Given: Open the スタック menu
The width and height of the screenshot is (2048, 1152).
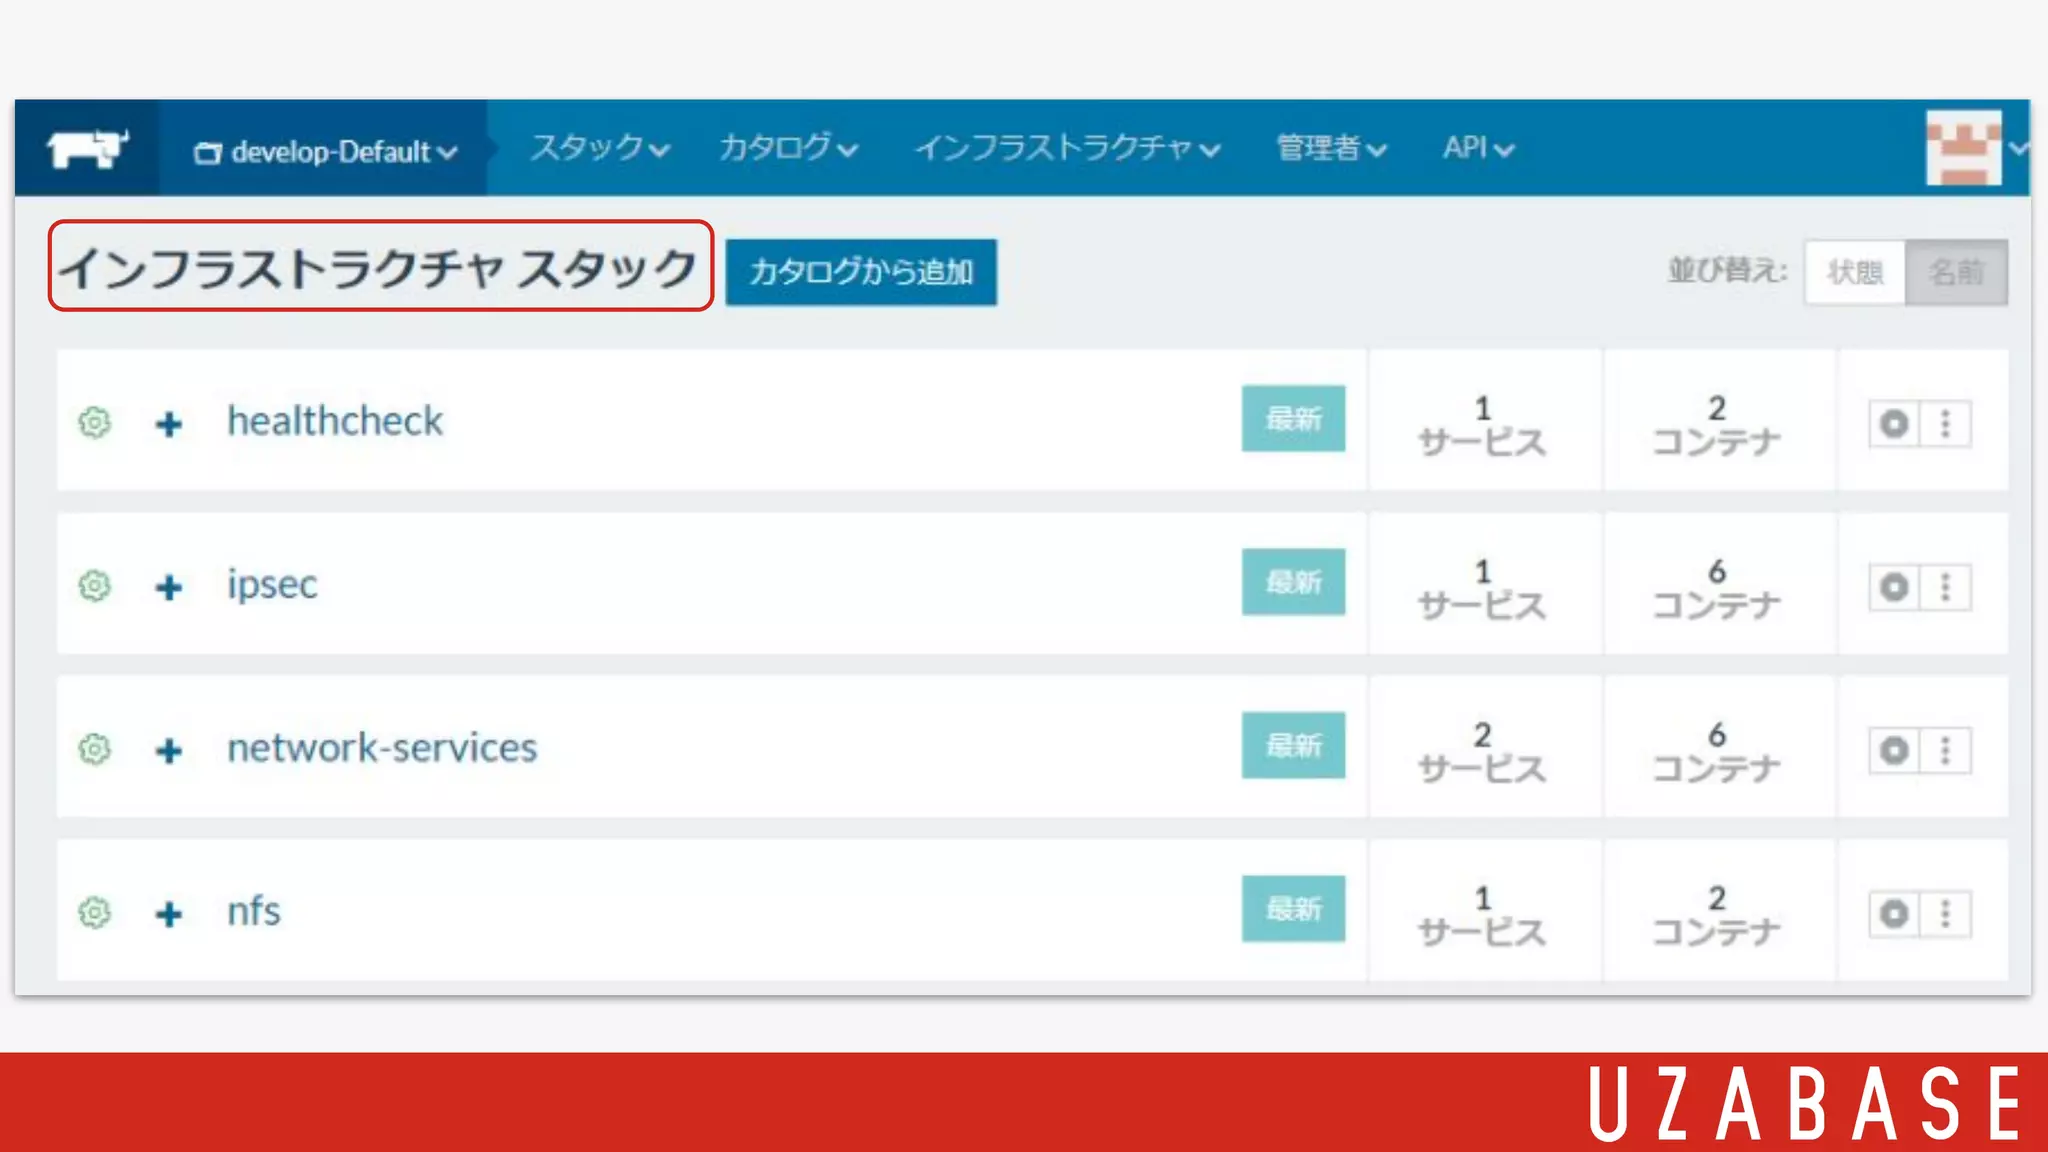Looking at the screenshot, I should coord(598,148).
